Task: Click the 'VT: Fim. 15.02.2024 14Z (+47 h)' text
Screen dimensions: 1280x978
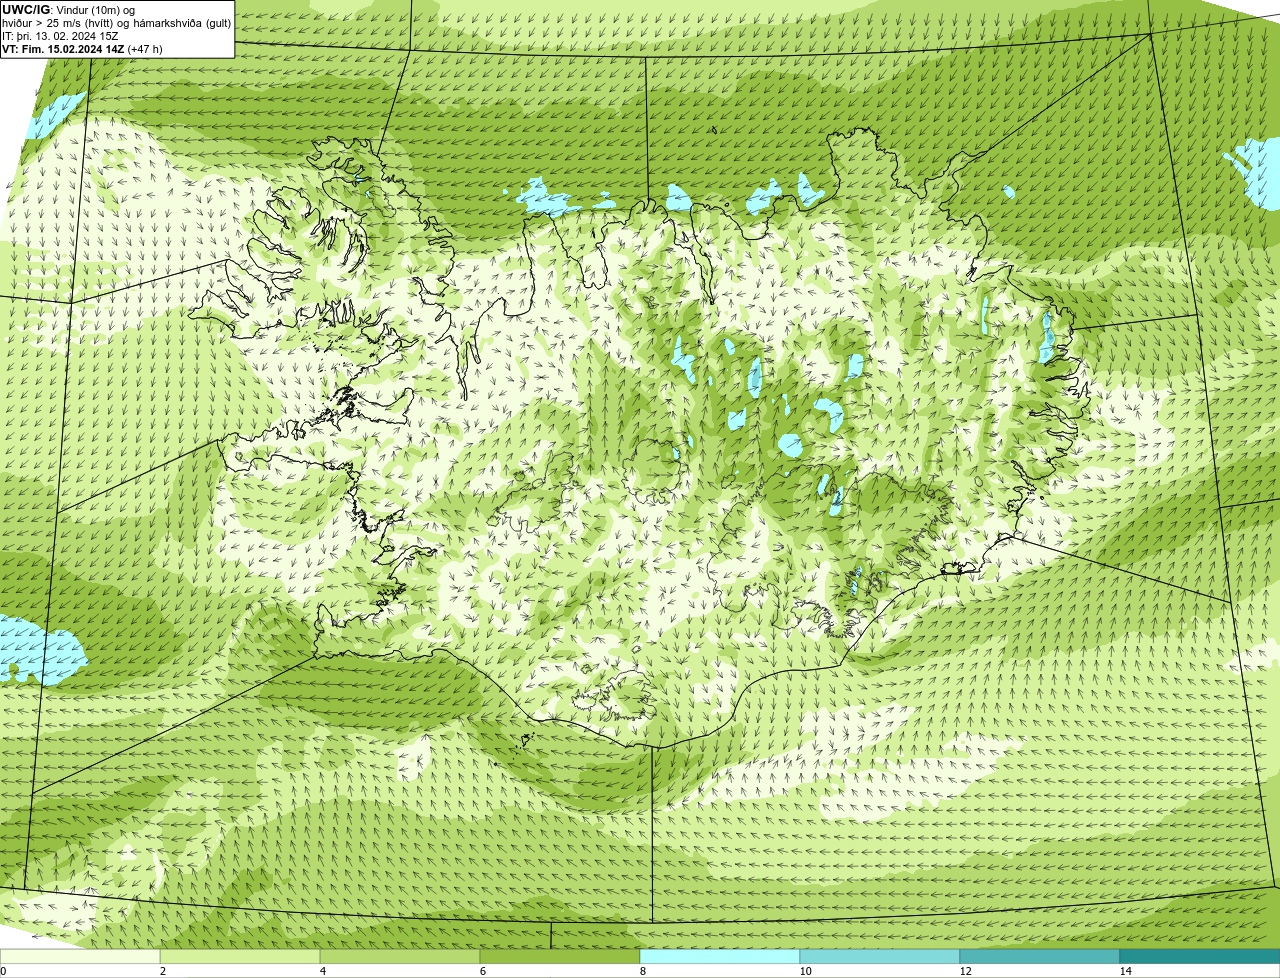Action: [82, 49]
